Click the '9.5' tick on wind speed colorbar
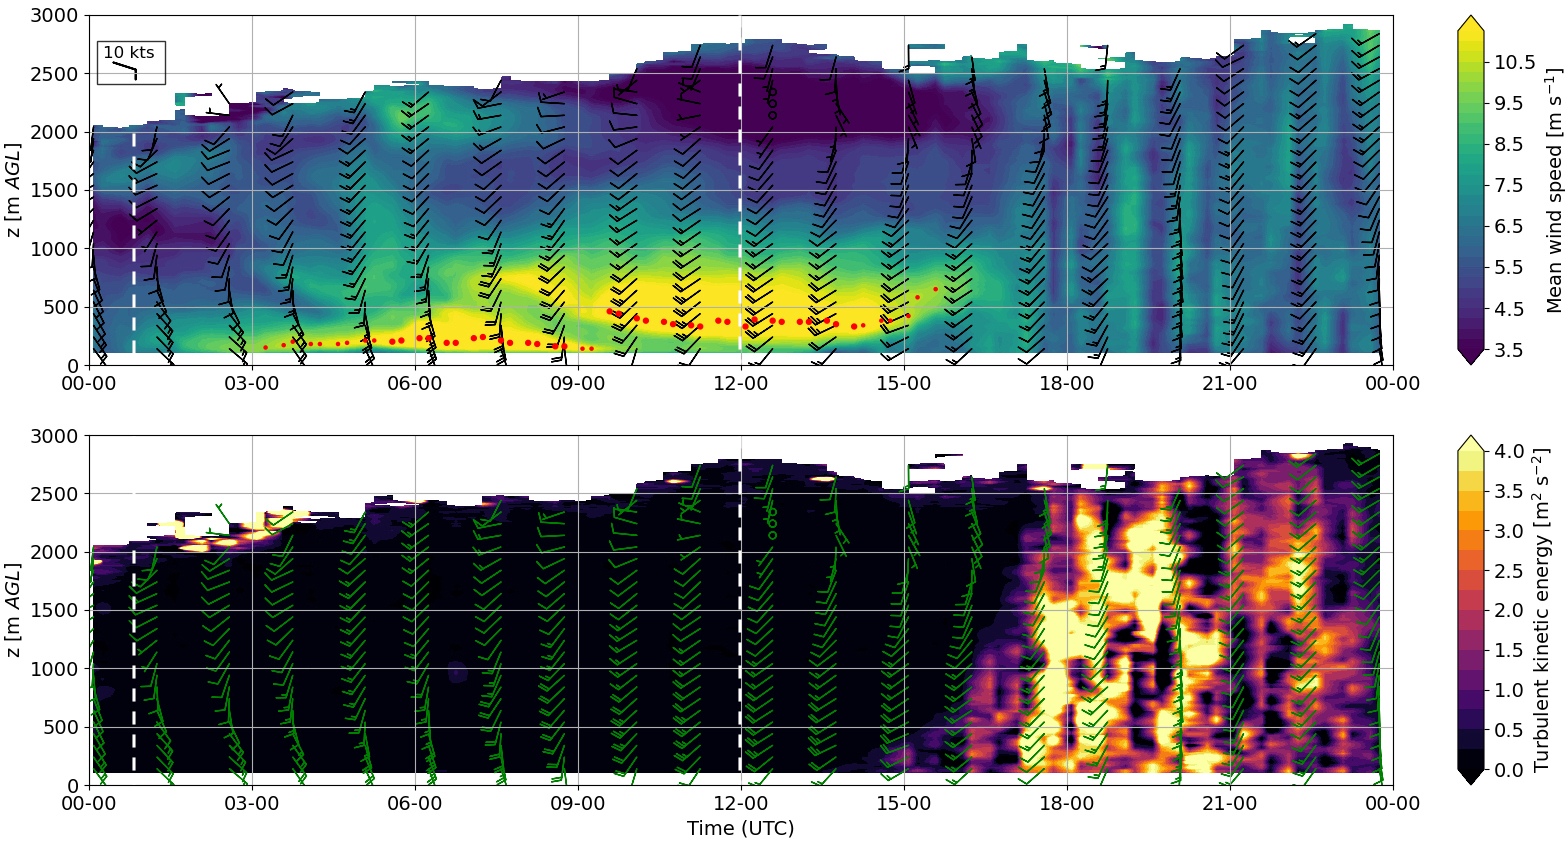Image resolution: width=1568 pixels, height=841 pixels. (x=1509, y=103)
